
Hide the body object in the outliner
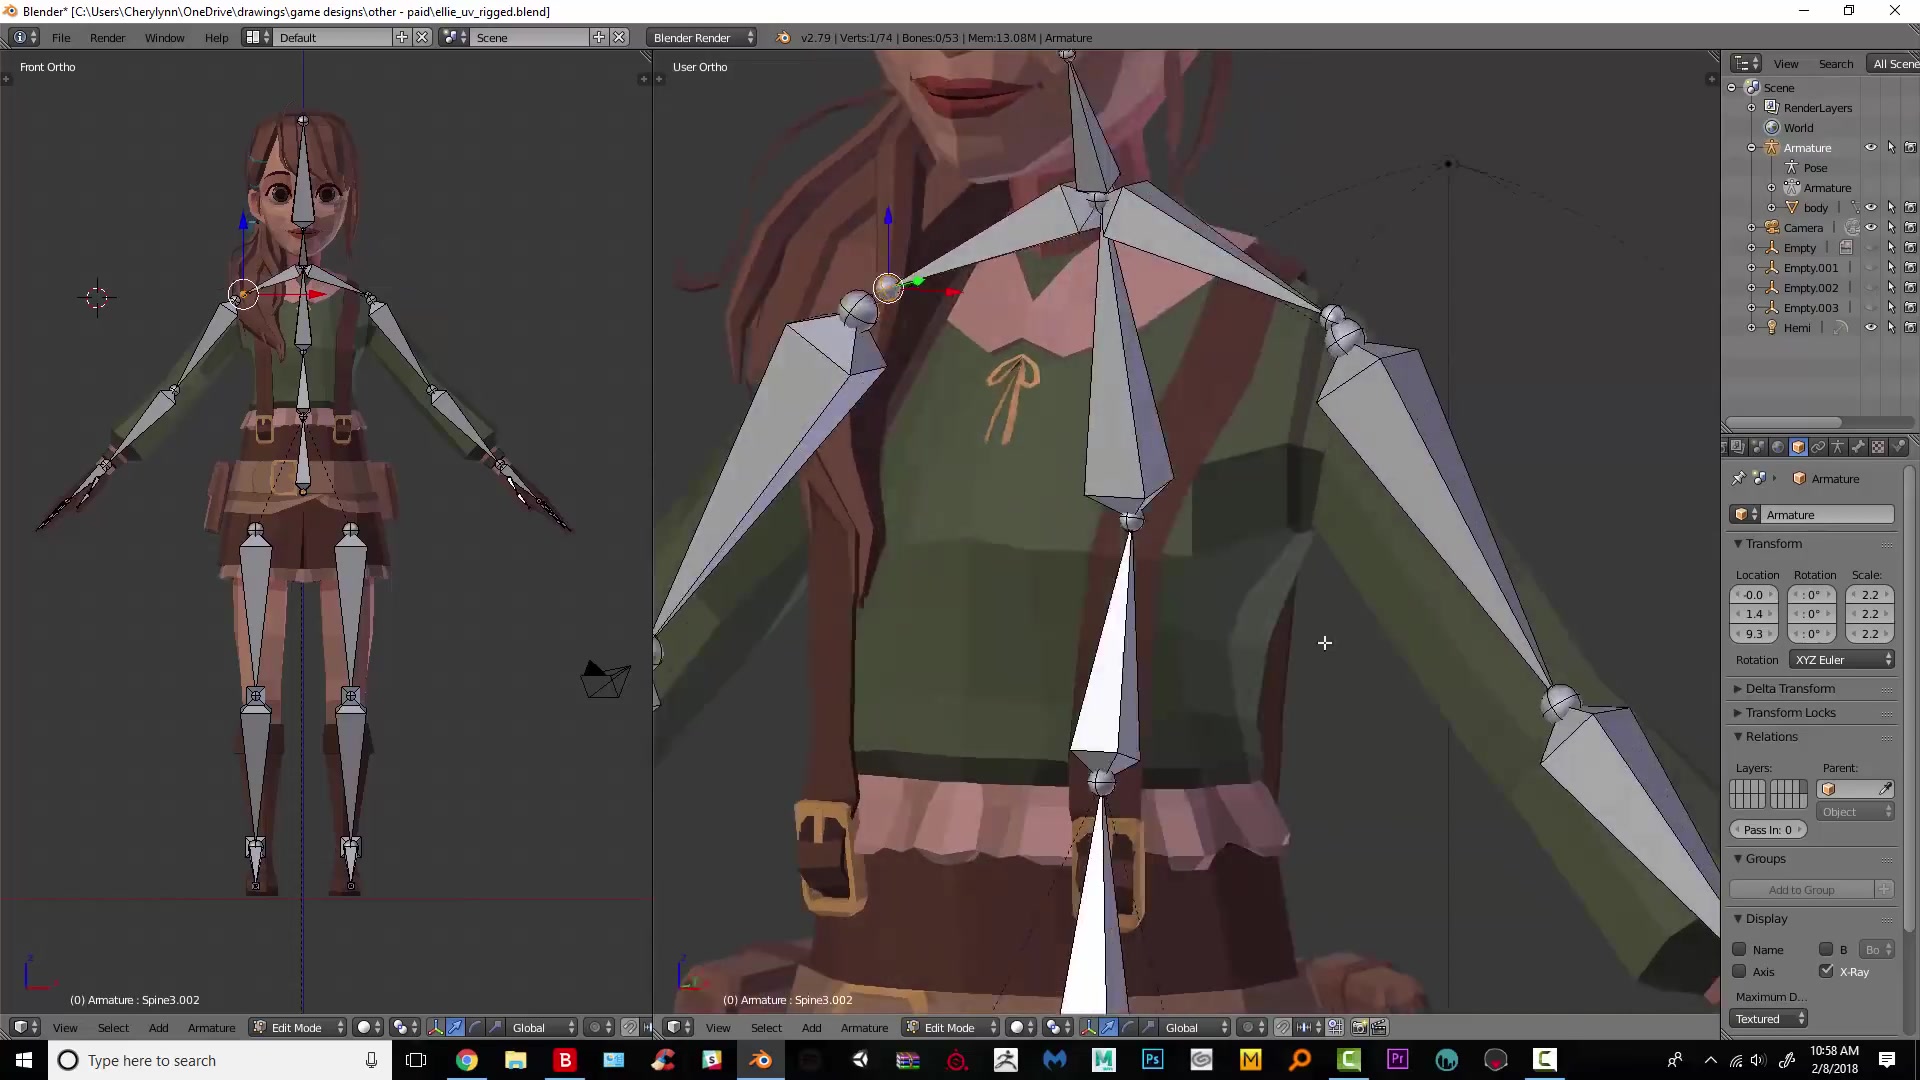(x=1872, y=207)
